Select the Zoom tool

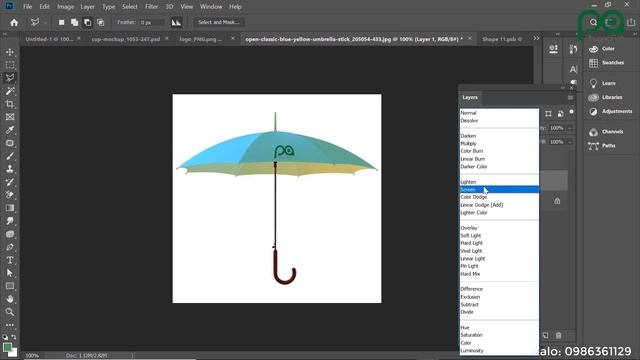pyautogui.click(x=10, y=312)
